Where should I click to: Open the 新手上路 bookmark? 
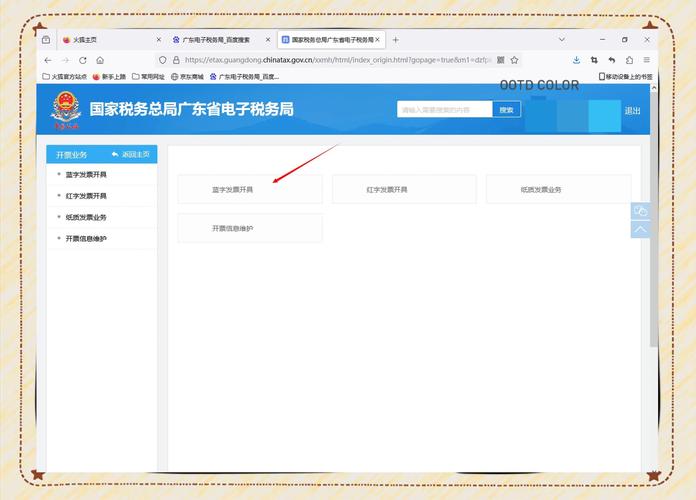click(109, 77)
